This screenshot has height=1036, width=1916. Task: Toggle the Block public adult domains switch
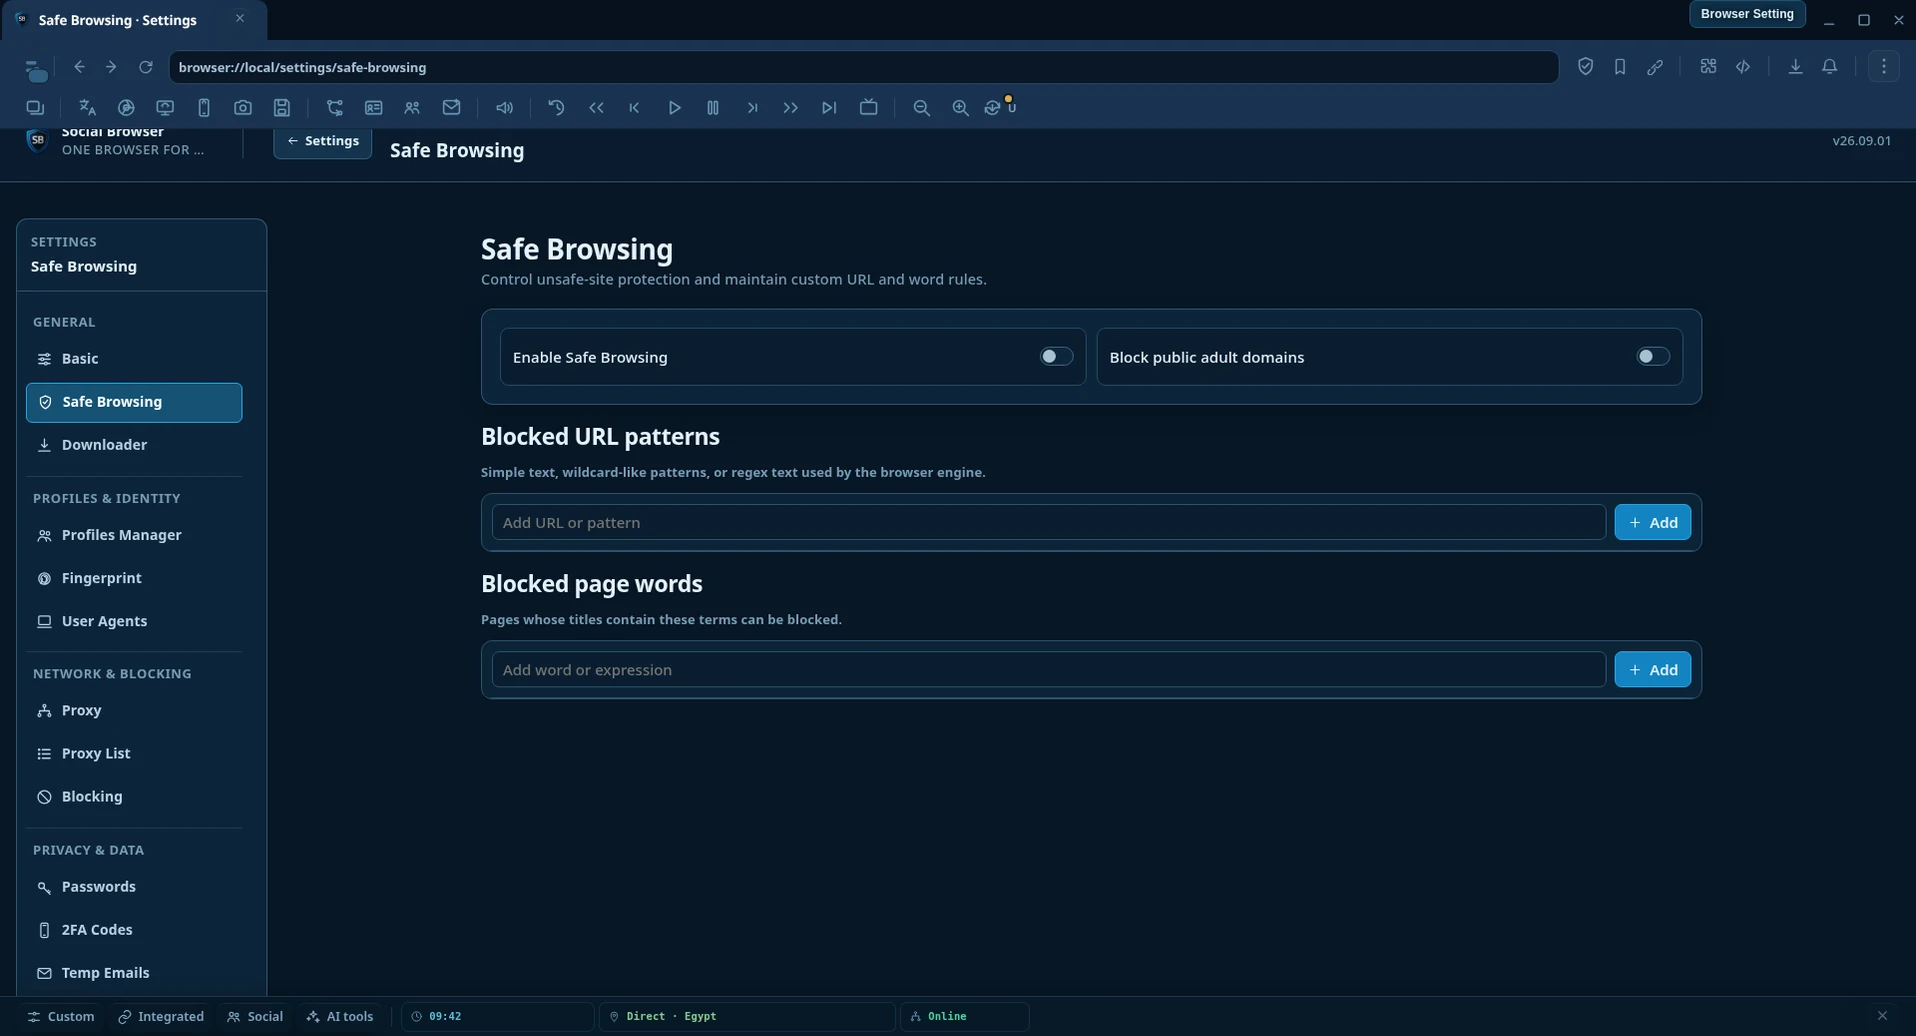click(1653, 357)
